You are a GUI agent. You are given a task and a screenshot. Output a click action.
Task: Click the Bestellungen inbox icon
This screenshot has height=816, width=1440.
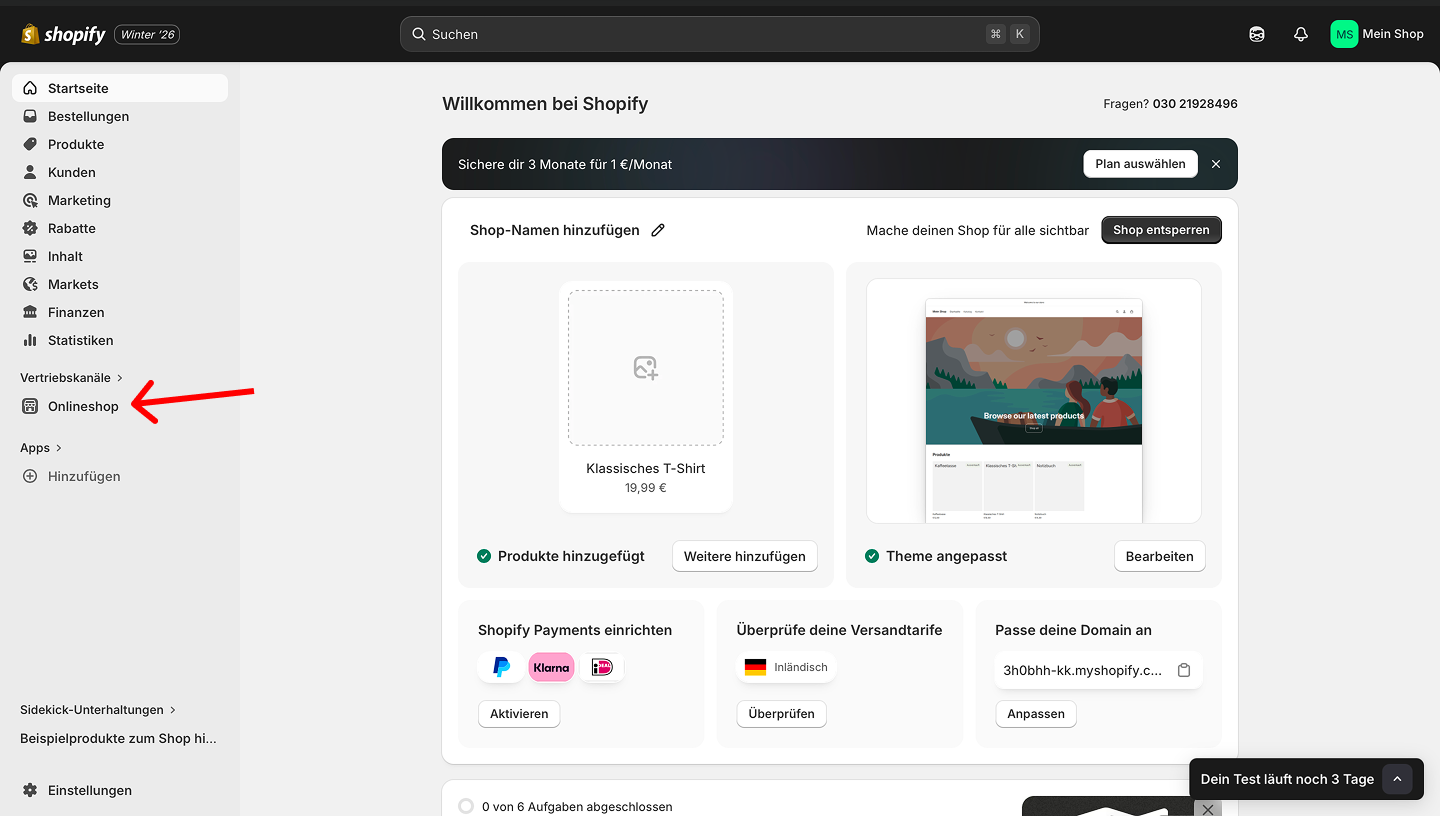[x=30, y=116]
